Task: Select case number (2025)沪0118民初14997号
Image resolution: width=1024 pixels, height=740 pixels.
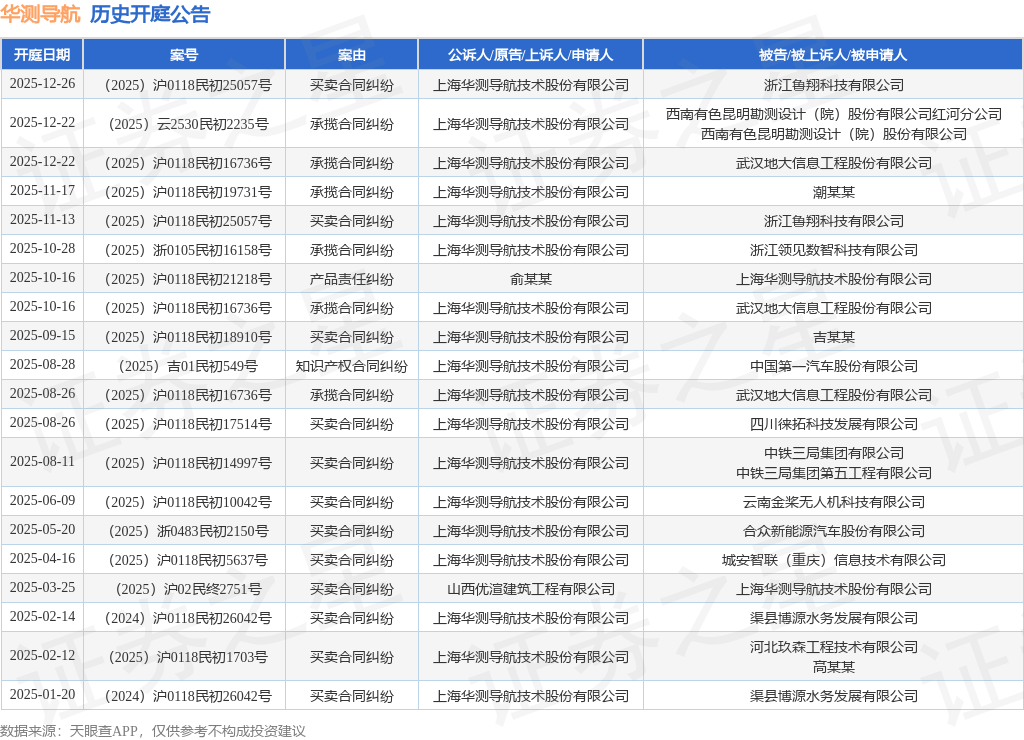Action: pos(188,463)
